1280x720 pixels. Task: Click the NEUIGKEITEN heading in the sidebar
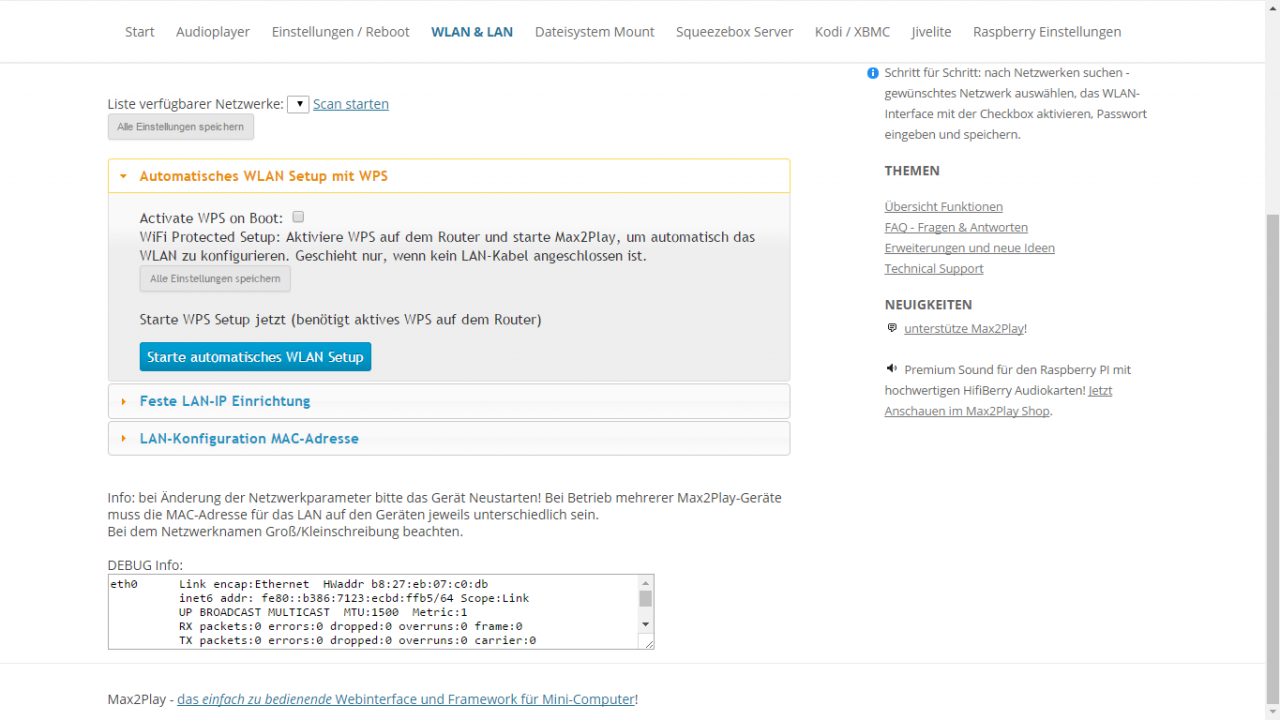[928, 305]
